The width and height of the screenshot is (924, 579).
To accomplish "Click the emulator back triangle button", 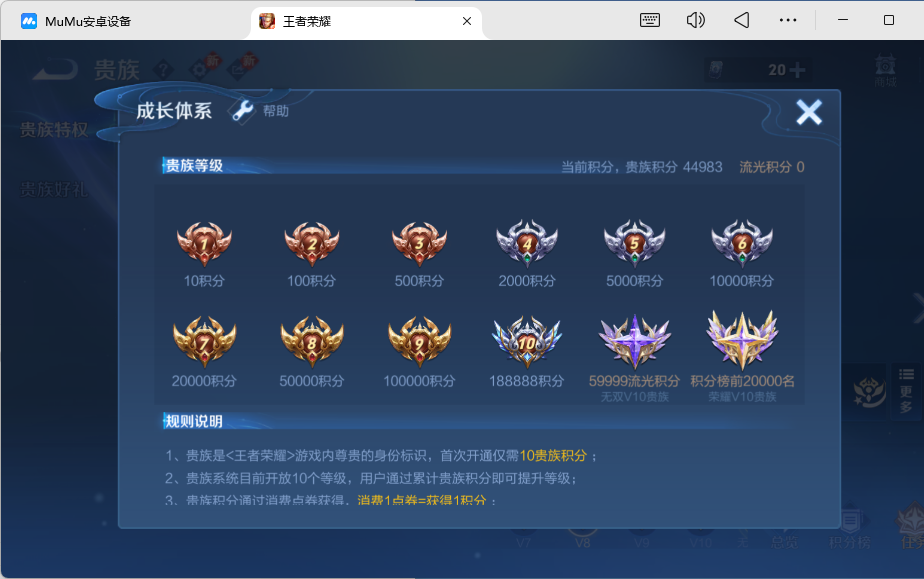I will (741, 20).
